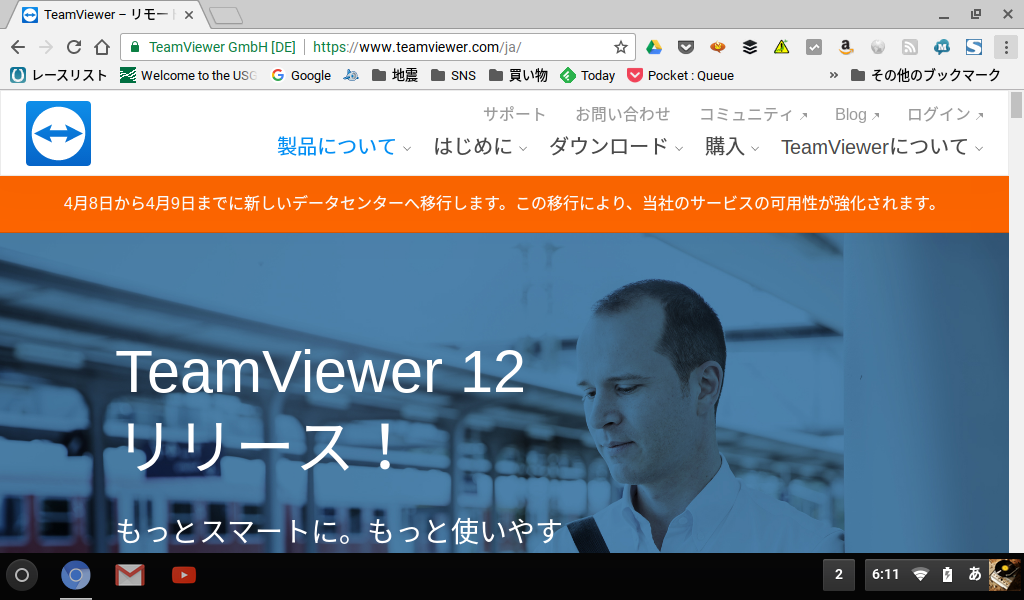Image resolution: width=1024 pixels, height=600 pixels.
Task: Open the Pocket : Queue bookmark
Action: (x=680, y=75)
